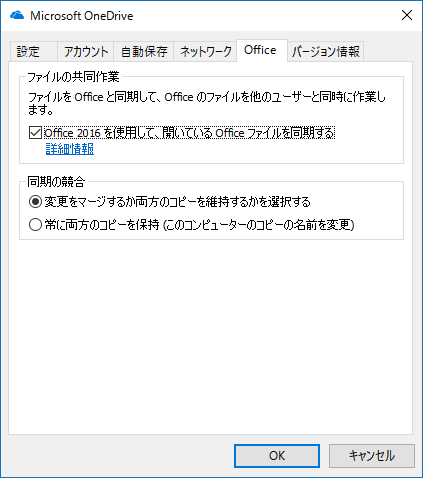Click the 同期の競合 group heading

click(x=56, y=182)
